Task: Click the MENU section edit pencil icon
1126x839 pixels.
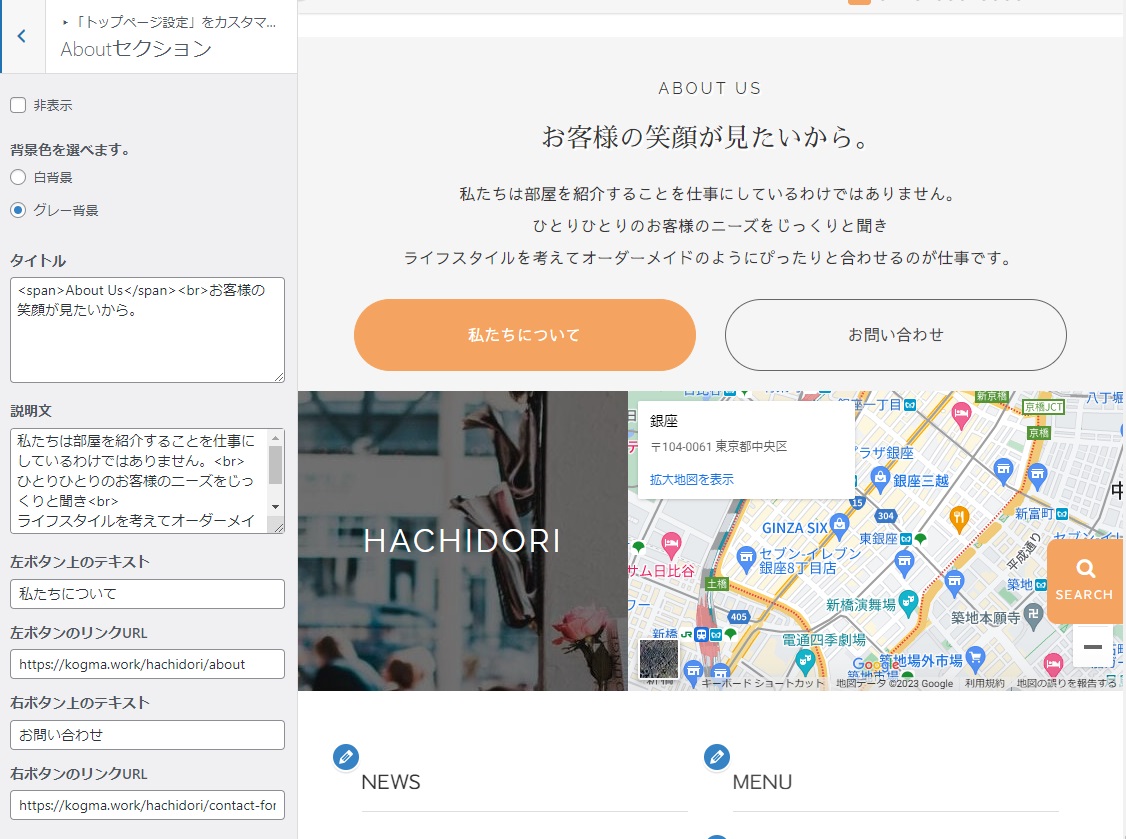Action: click(717, 756)
